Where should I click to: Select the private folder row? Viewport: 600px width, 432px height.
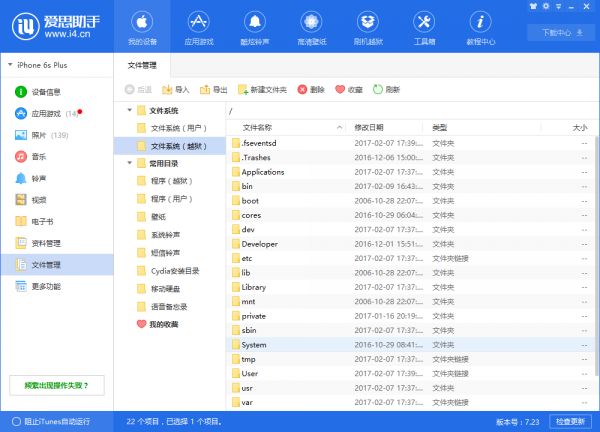click(x=410, y=316)
